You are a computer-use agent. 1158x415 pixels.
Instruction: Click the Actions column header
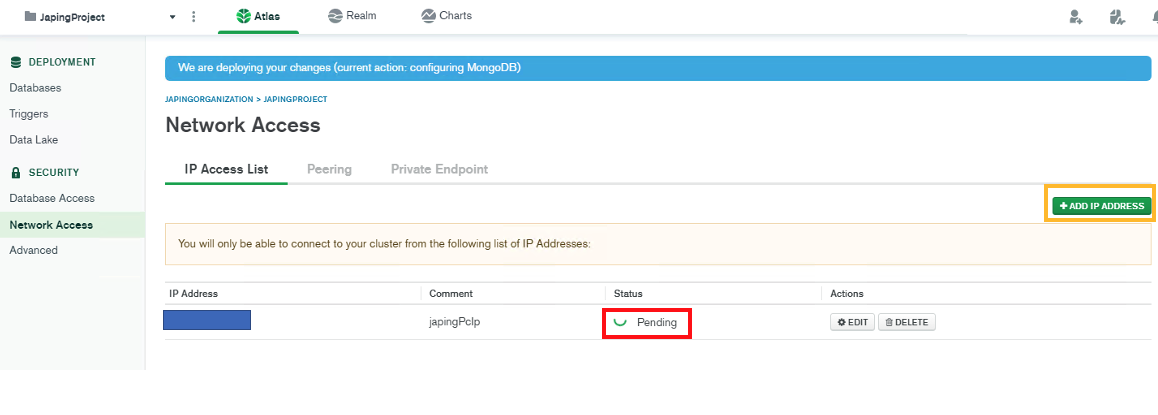tap(847, 293)
